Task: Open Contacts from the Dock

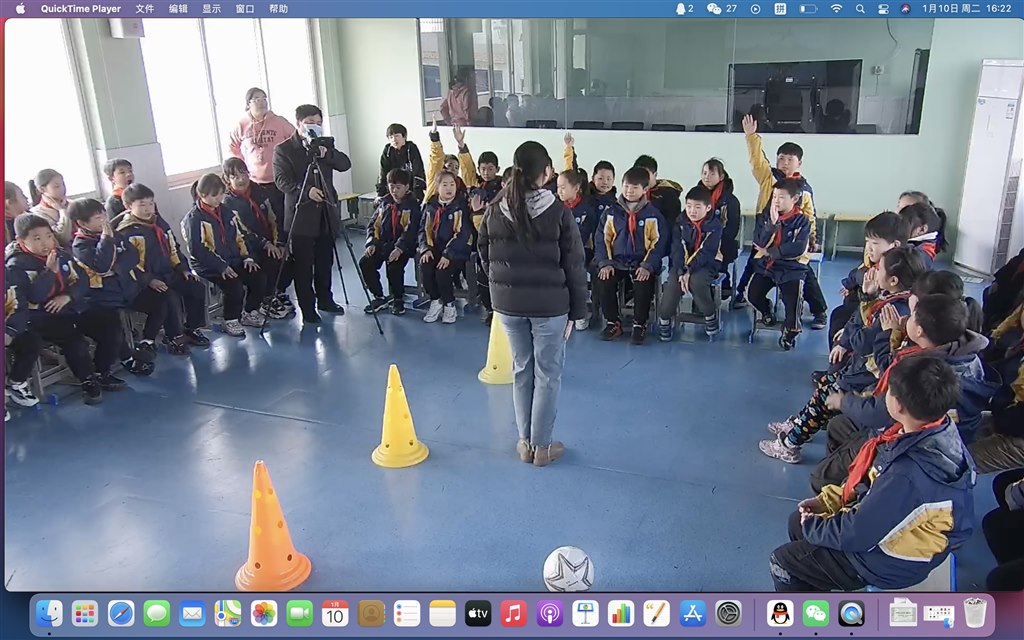Action: pyautogui.click(x=371, y=614)
